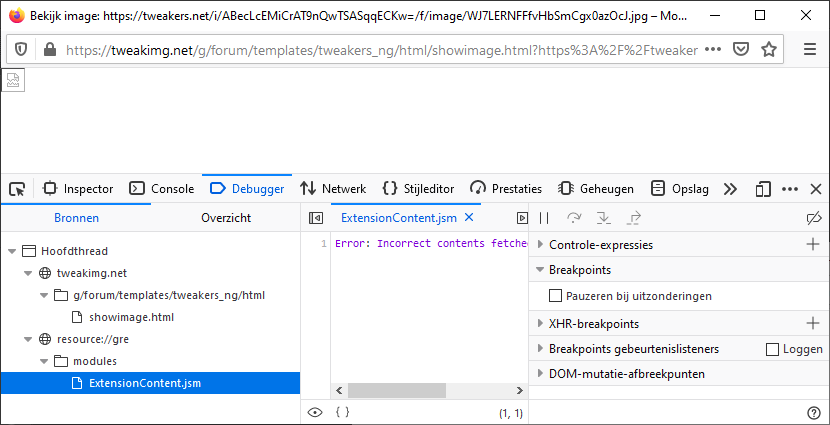
Task: Minimize the Firefox window
Action: pyautogui.click(x=714, y=15)
